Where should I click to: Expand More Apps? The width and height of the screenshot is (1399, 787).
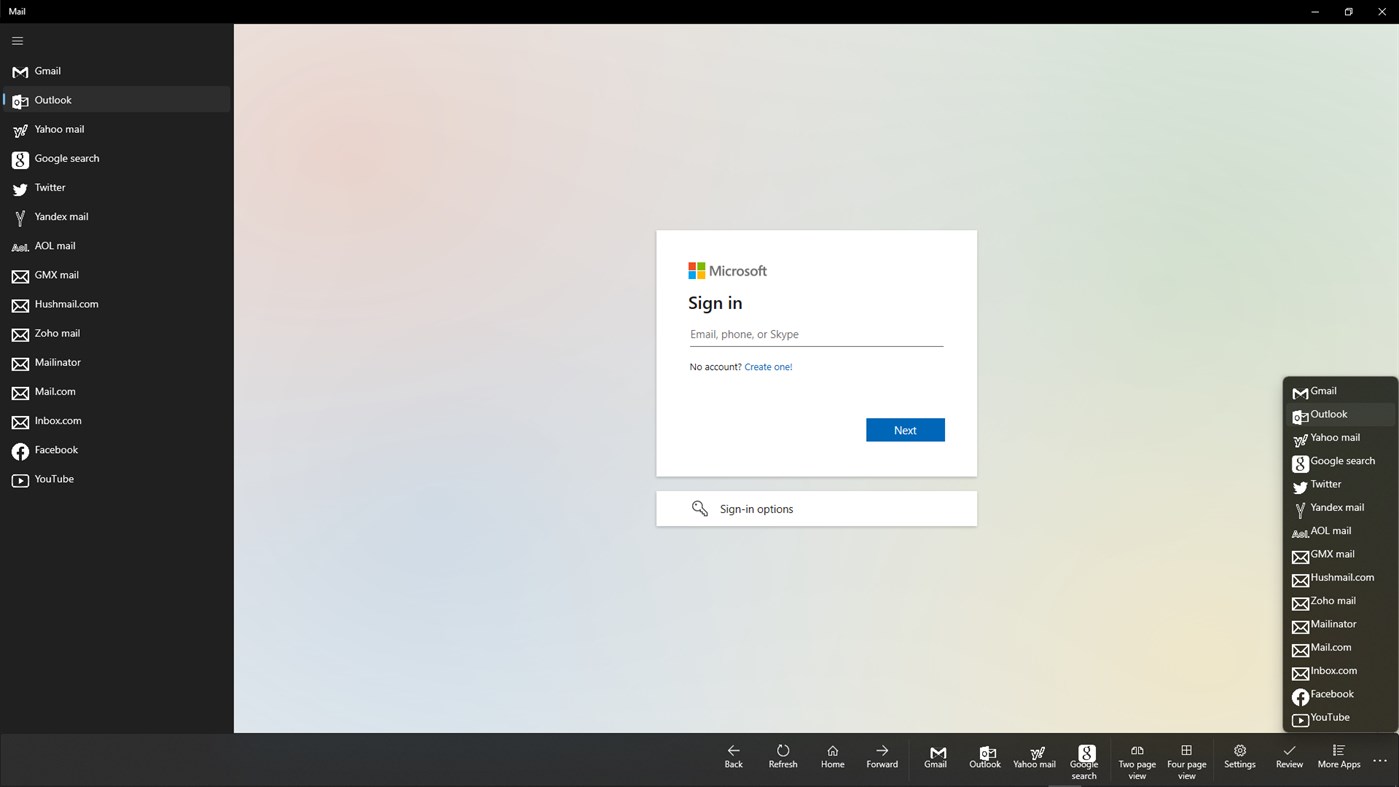coord(1338,758)
